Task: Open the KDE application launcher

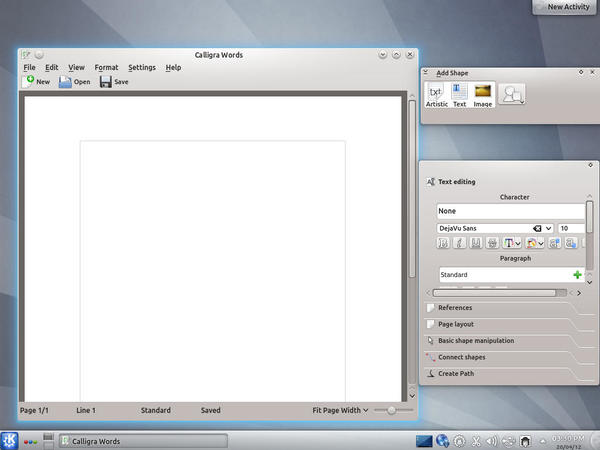Action: point(9,441)
